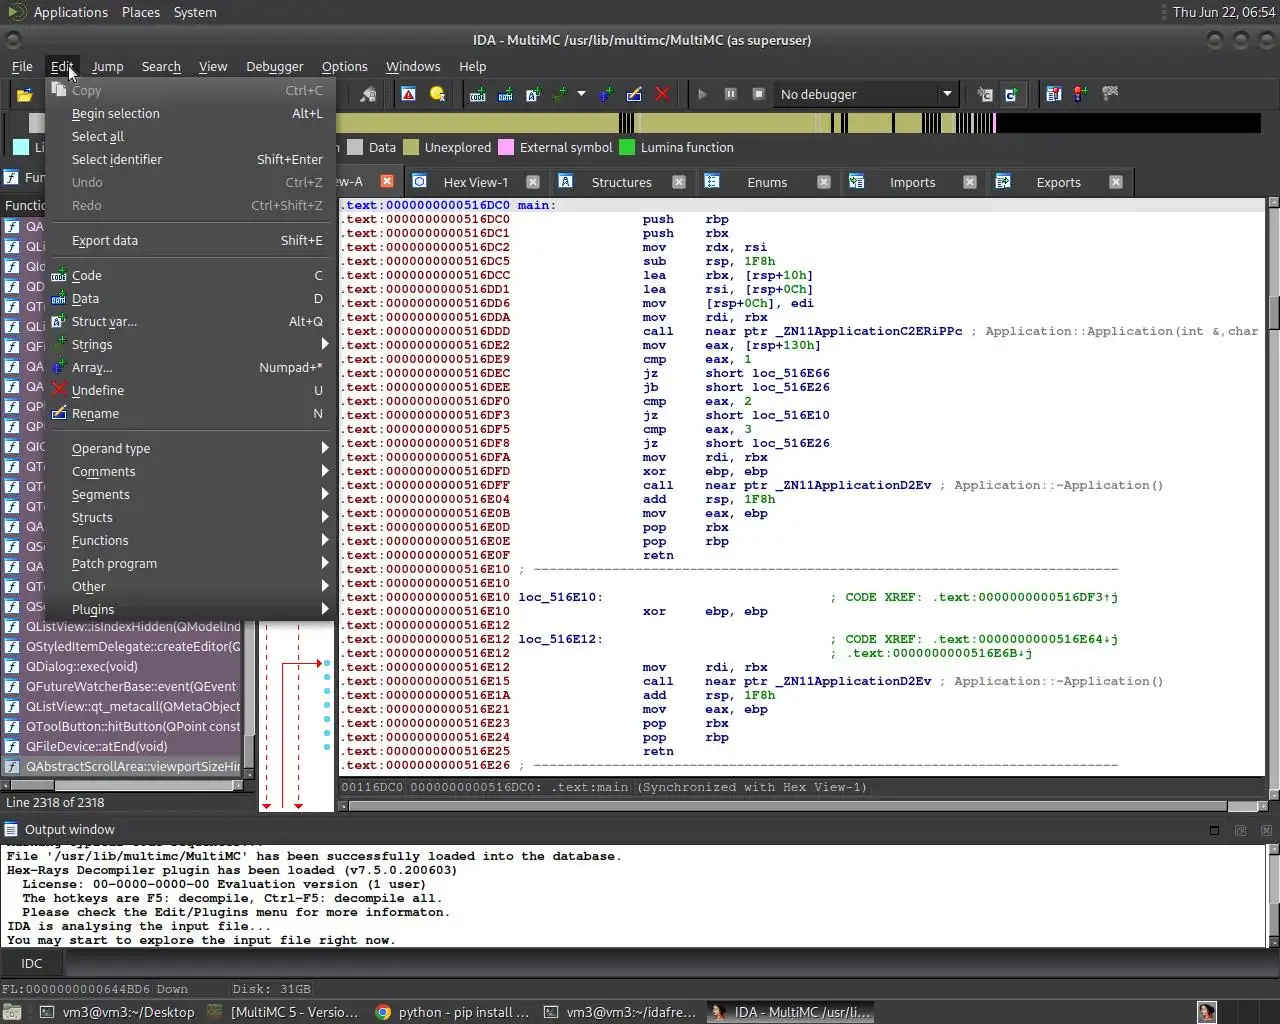Click the blue star plus toolbar icon

[x=606, y=94]
